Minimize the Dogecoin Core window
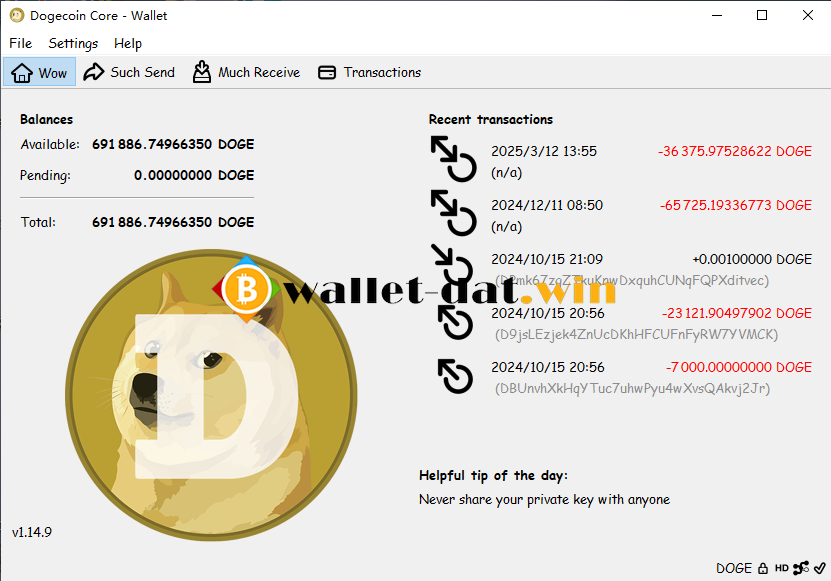This screenshot has width=831, height=581. (x=717, y=15)
